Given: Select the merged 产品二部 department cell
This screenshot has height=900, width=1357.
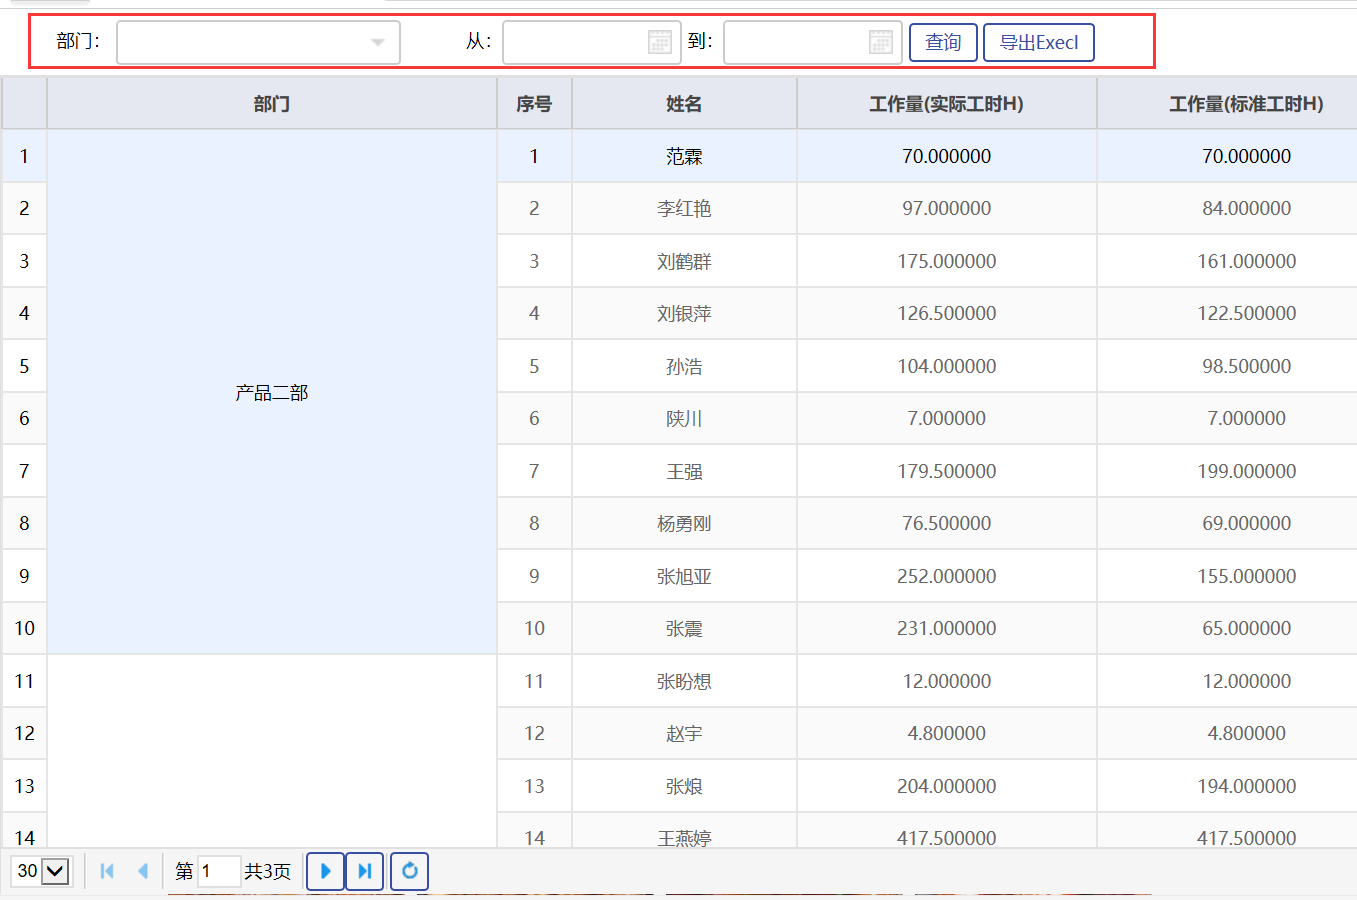Looking at the screenshot, I should (271, 393).
